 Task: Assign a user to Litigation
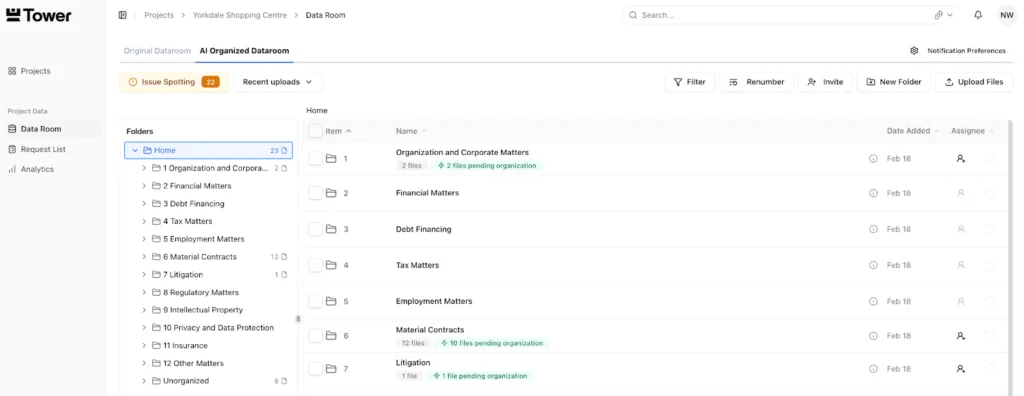pyautogui.click(x=961, y=369)
